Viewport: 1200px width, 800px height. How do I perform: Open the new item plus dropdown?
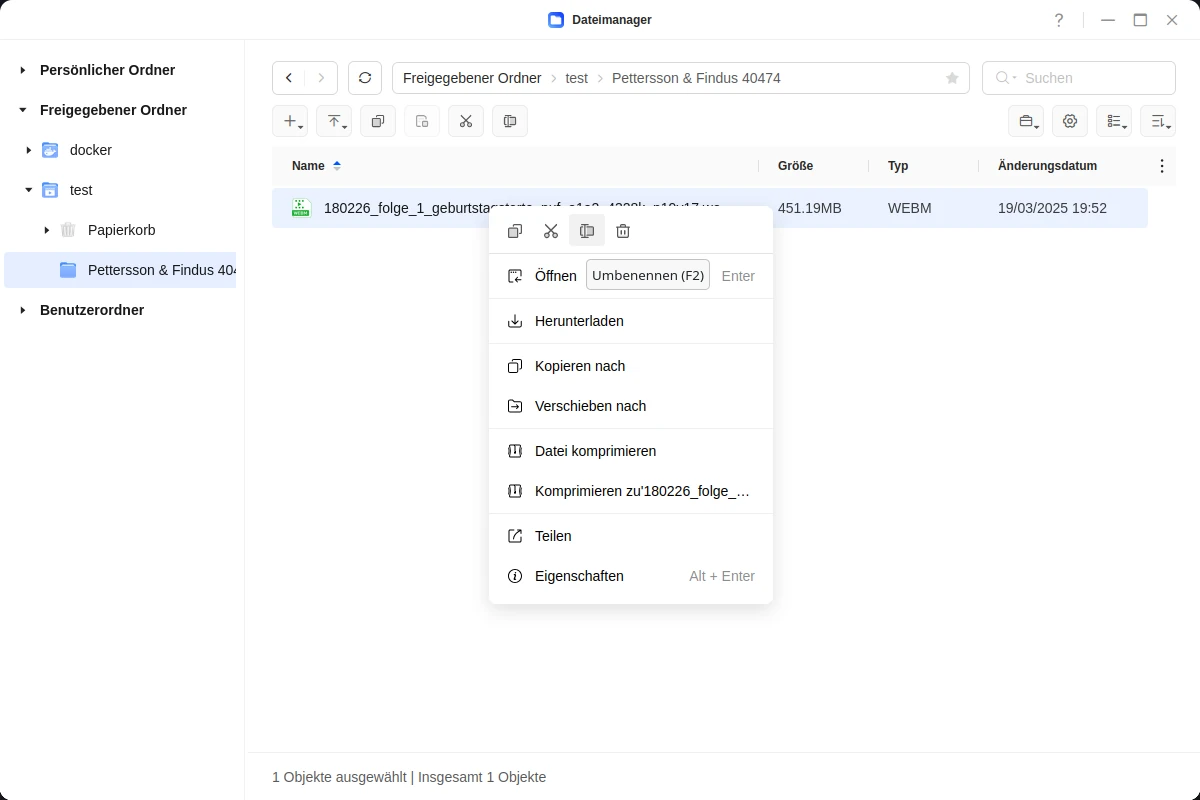coord(290,121)
